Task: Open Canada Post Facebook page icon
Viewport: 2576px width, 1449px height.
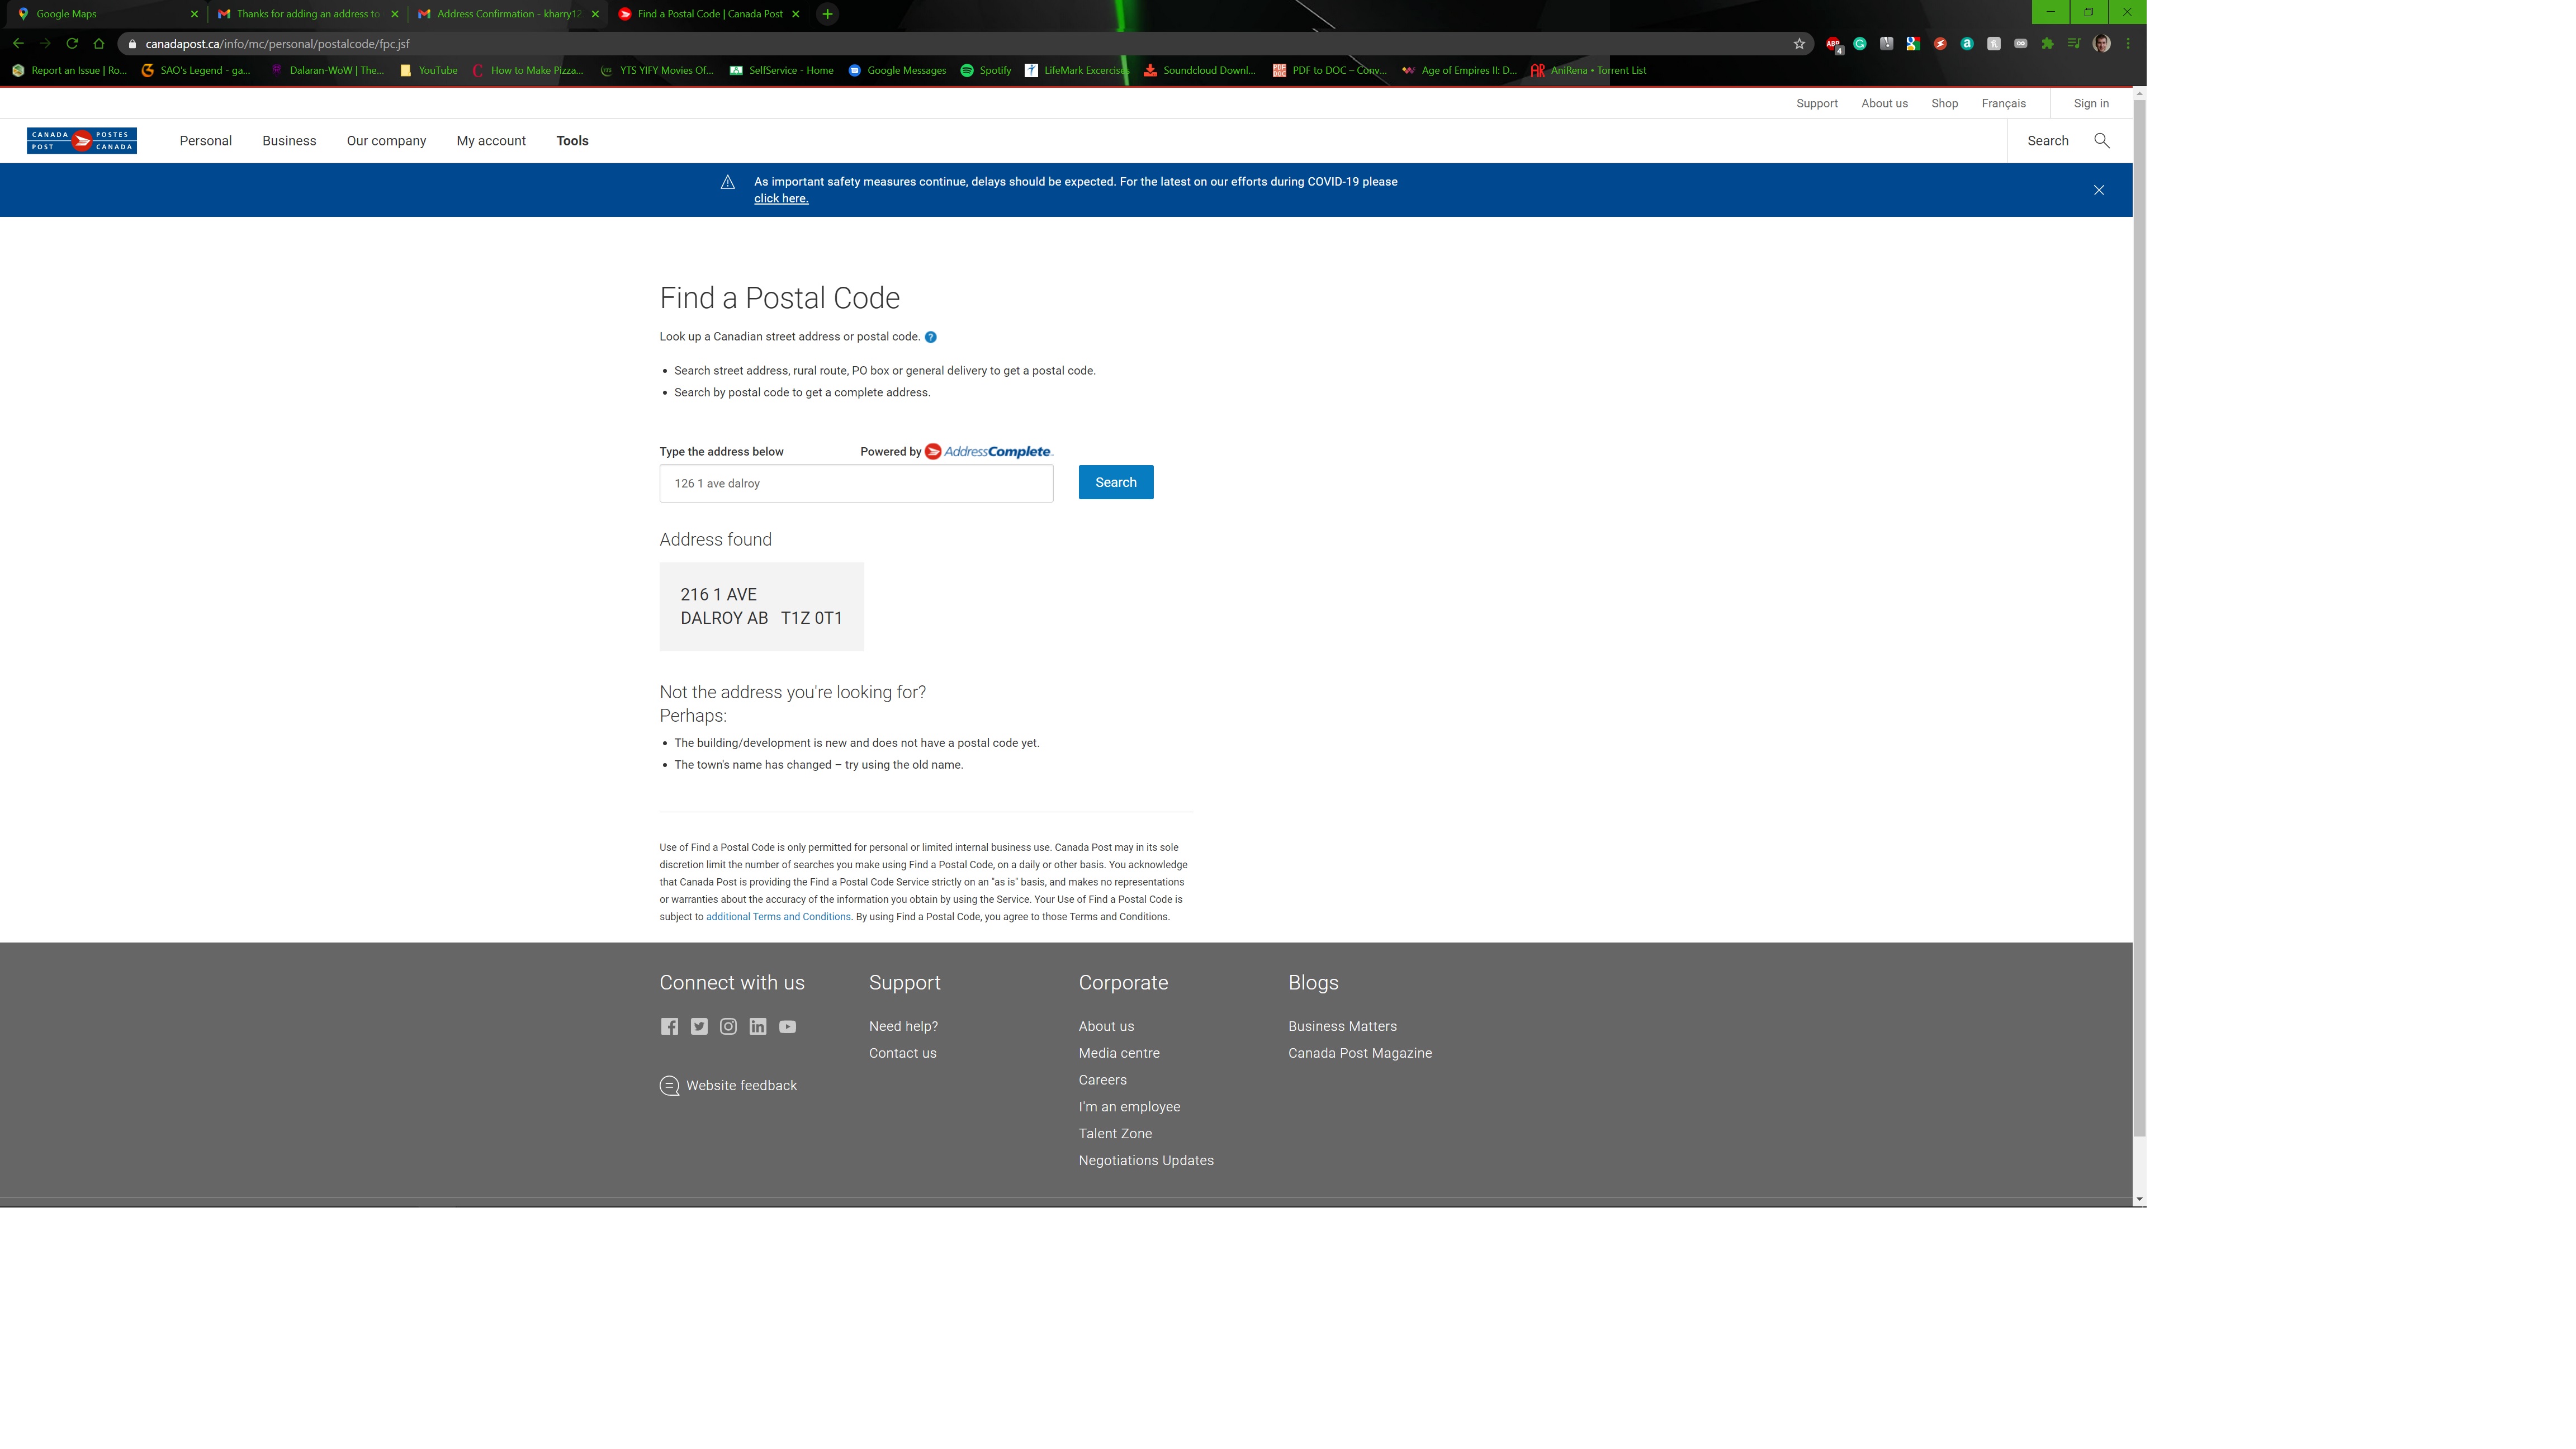Action: coord(669,1027)
